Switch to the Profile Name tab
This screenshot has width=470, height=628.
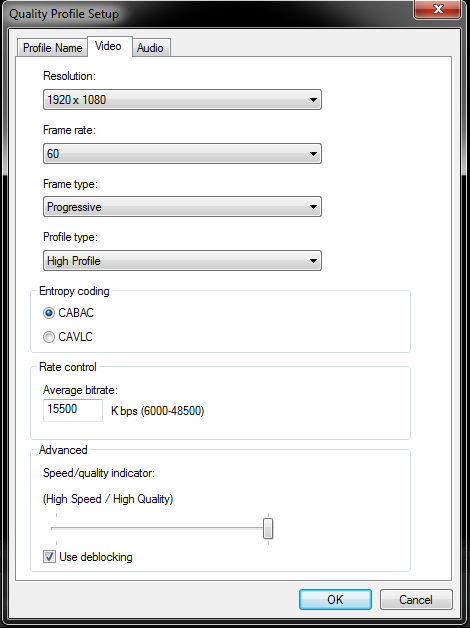point(52,48)
